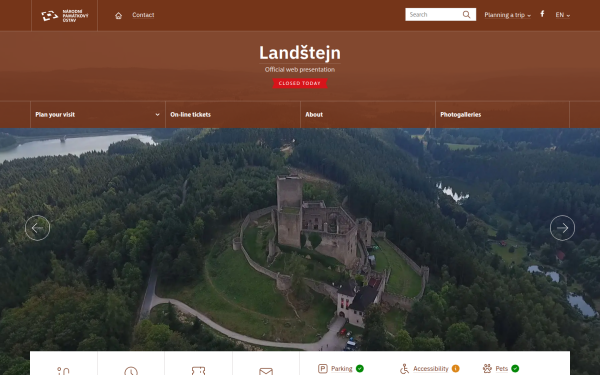Screen dimensions: 600x375
Task: Open Photogalleries
Action: click(x=502, y=114)
